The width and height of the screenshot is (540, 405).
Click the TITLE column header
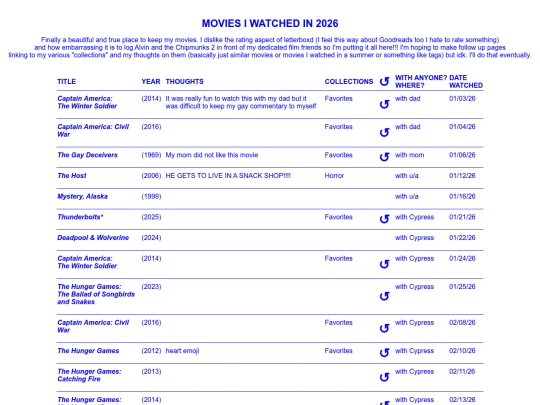click(x=66, y=82)
